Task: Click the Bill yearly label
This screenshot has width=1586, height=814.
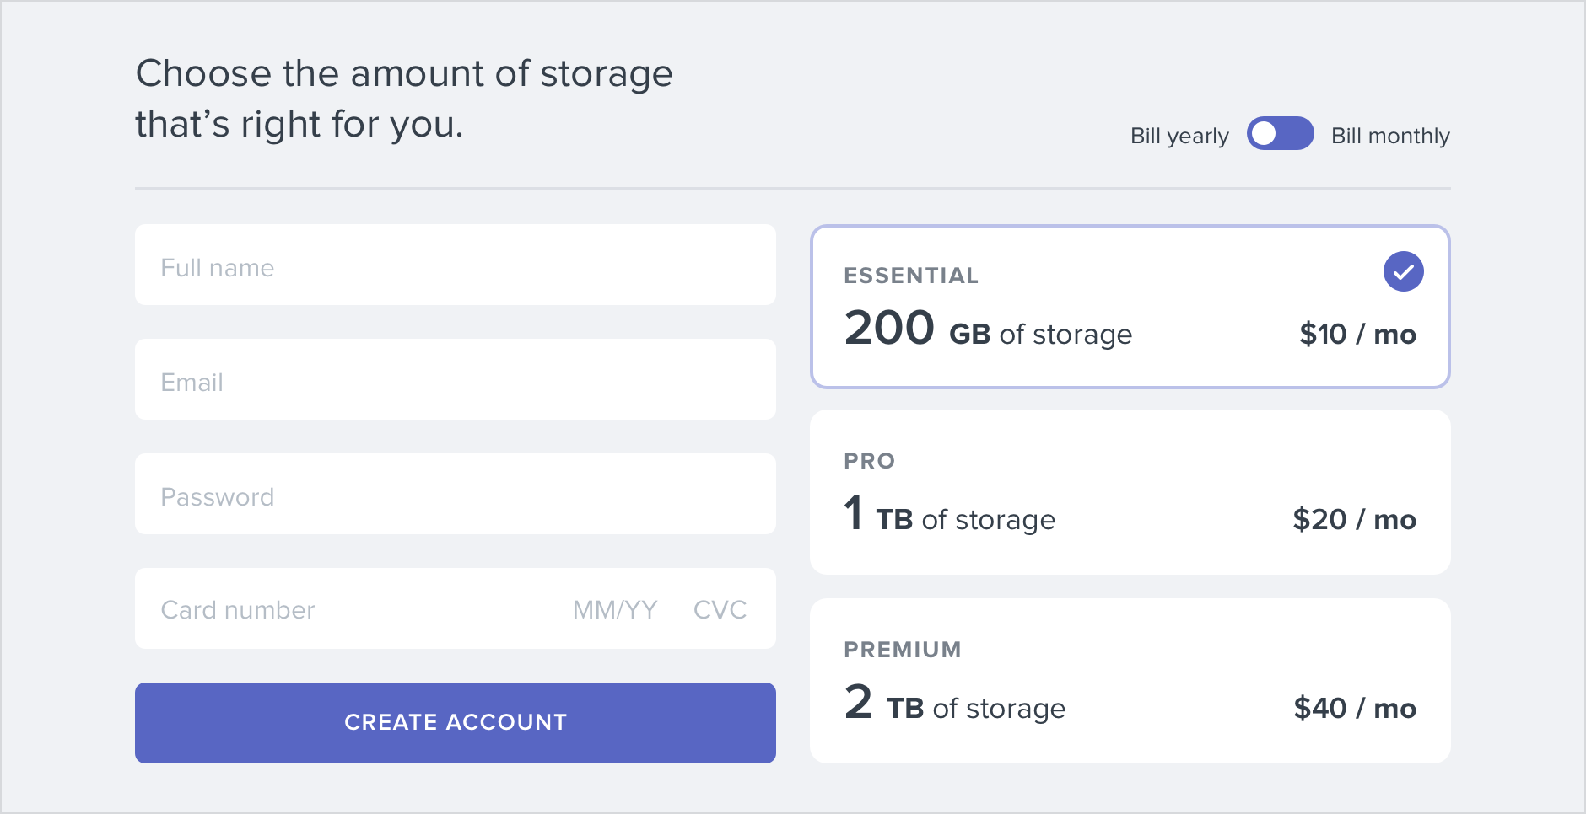Action: pyautogui.click(x=1179, y=136)
